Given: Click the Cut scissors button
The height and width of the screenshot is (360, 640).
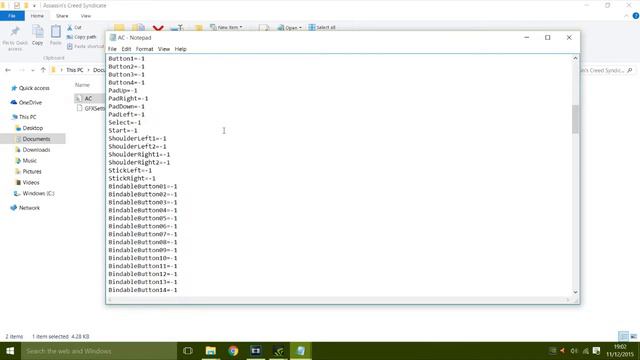Looking at the screenshot, I should (x=74, y=27).
